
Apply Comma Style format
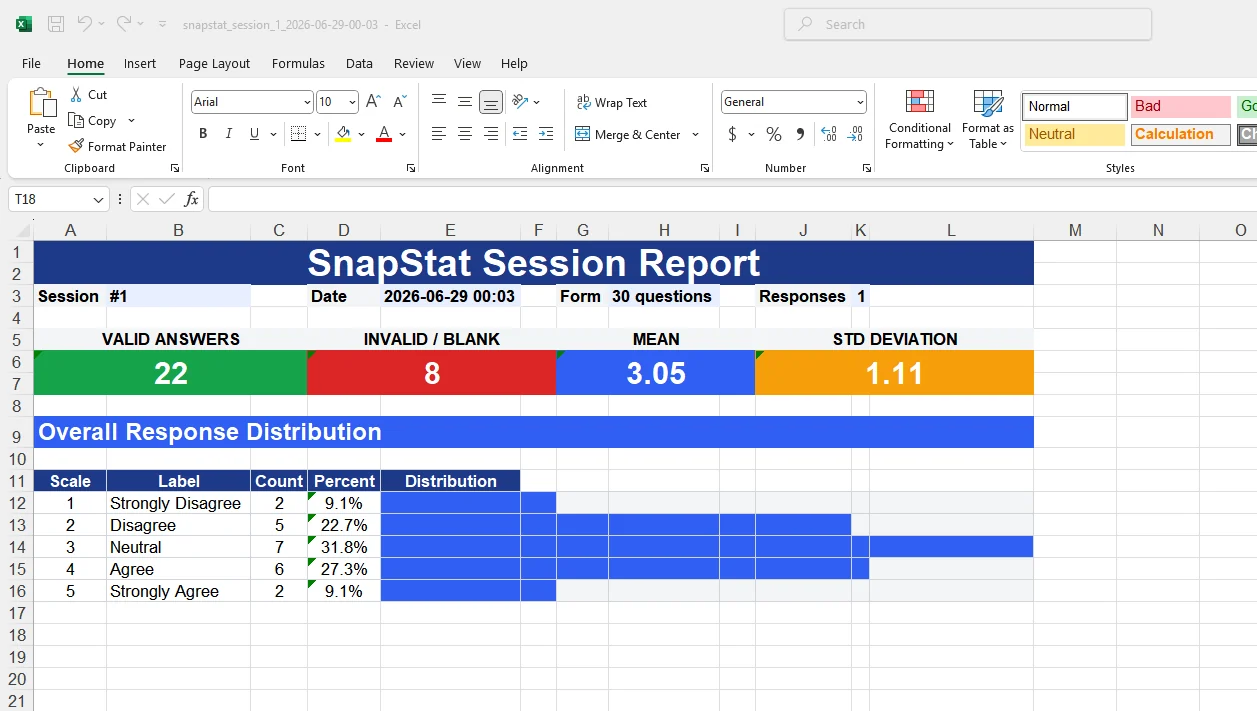[800, 134]
